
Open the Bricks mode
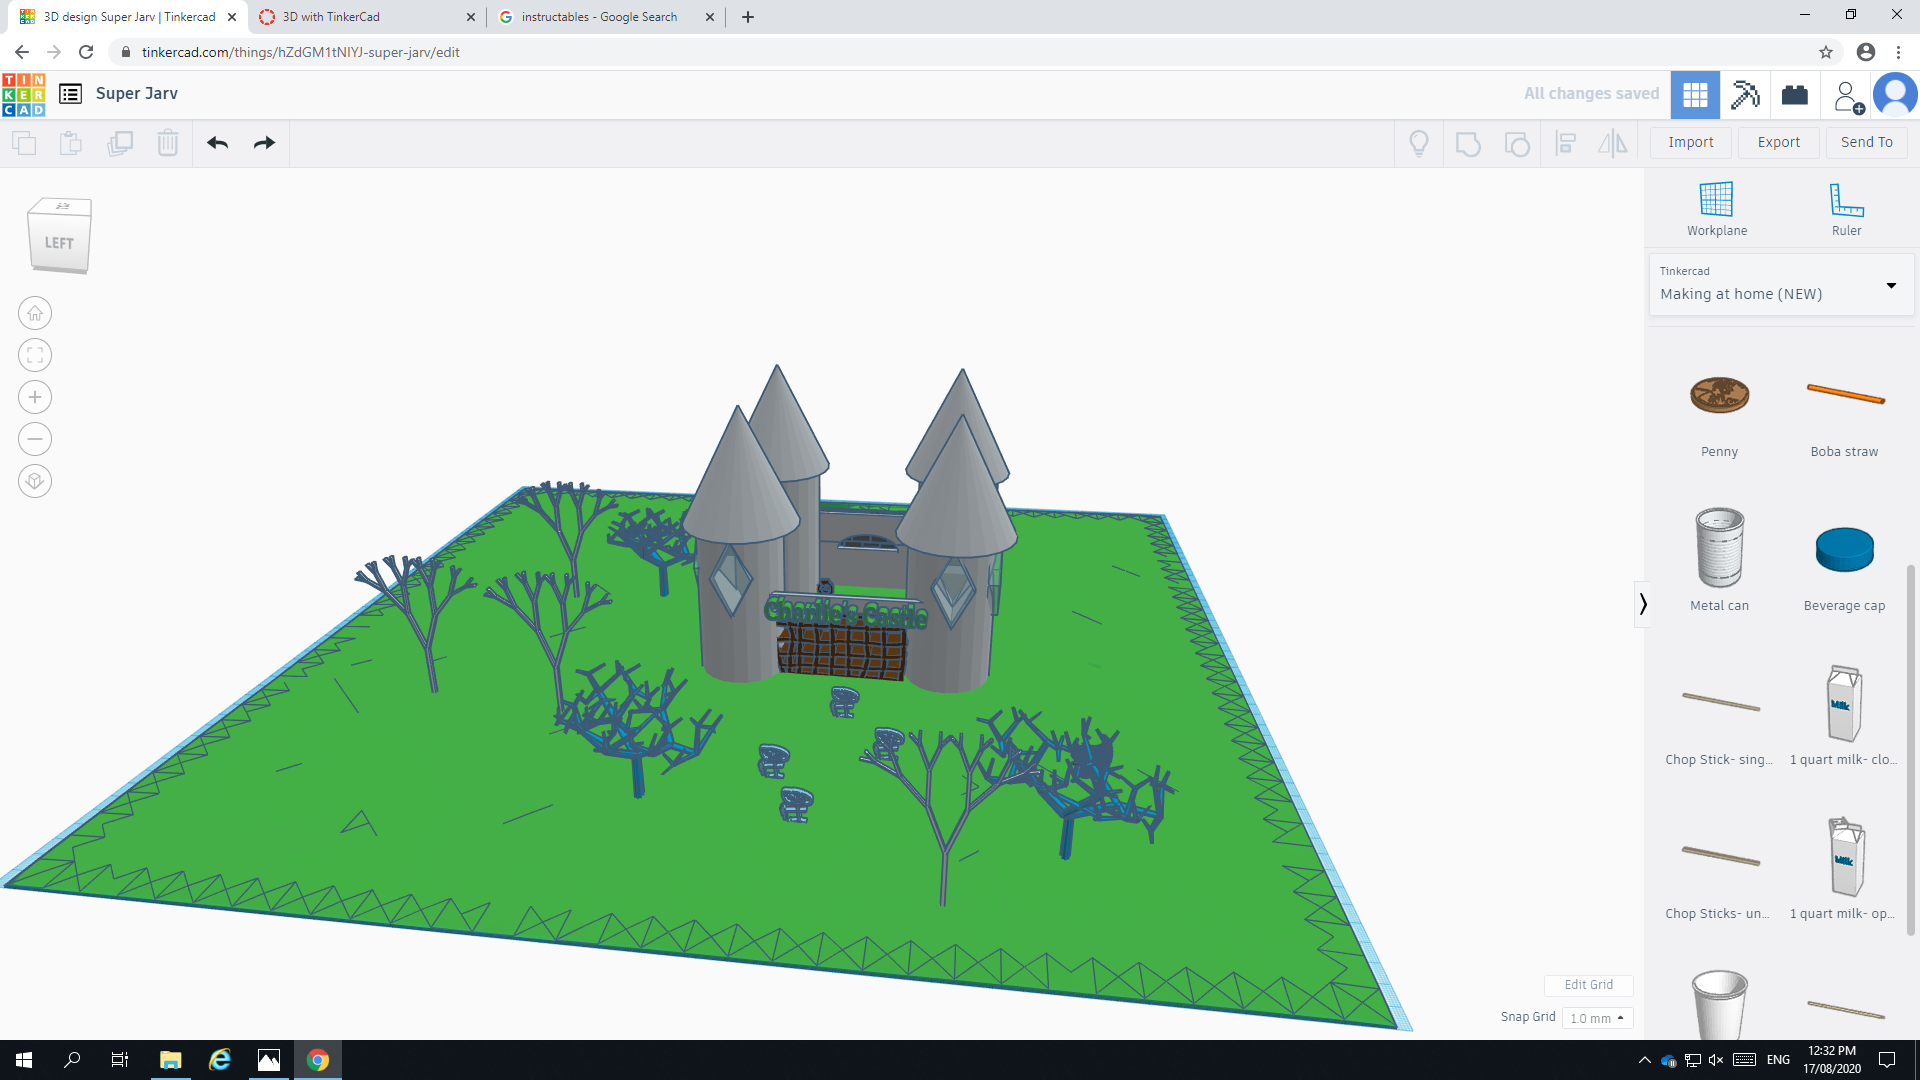tap(1795, 95)
